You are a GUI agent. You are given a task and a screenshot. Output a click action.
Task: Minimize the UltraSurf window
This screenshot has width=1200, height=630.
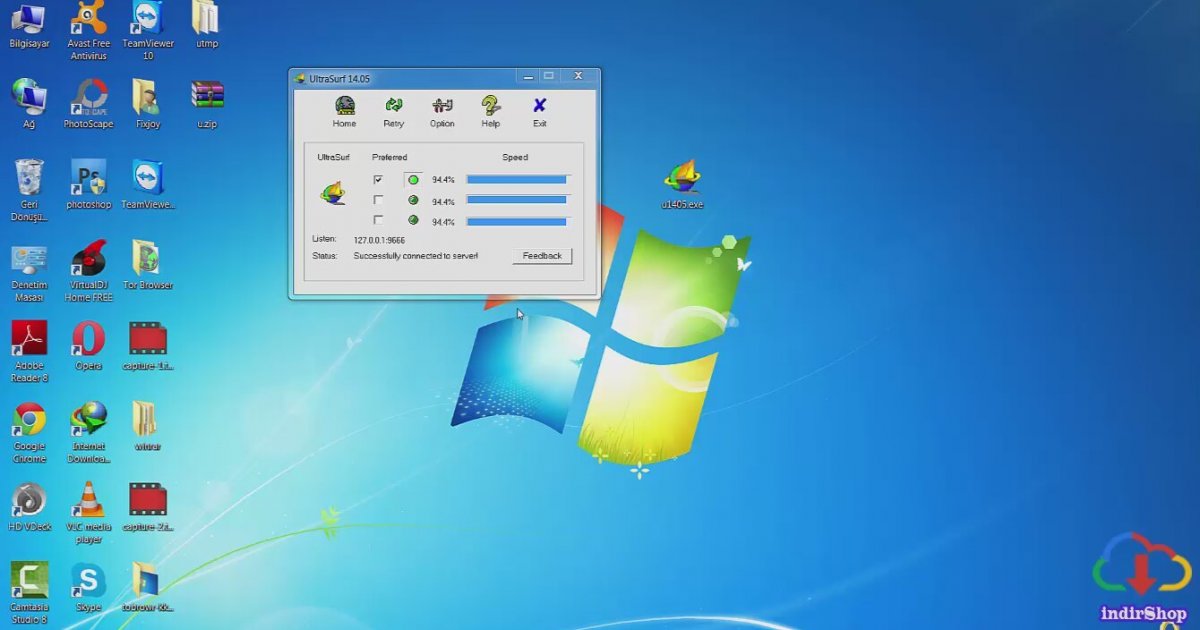(x=527, y=76)
